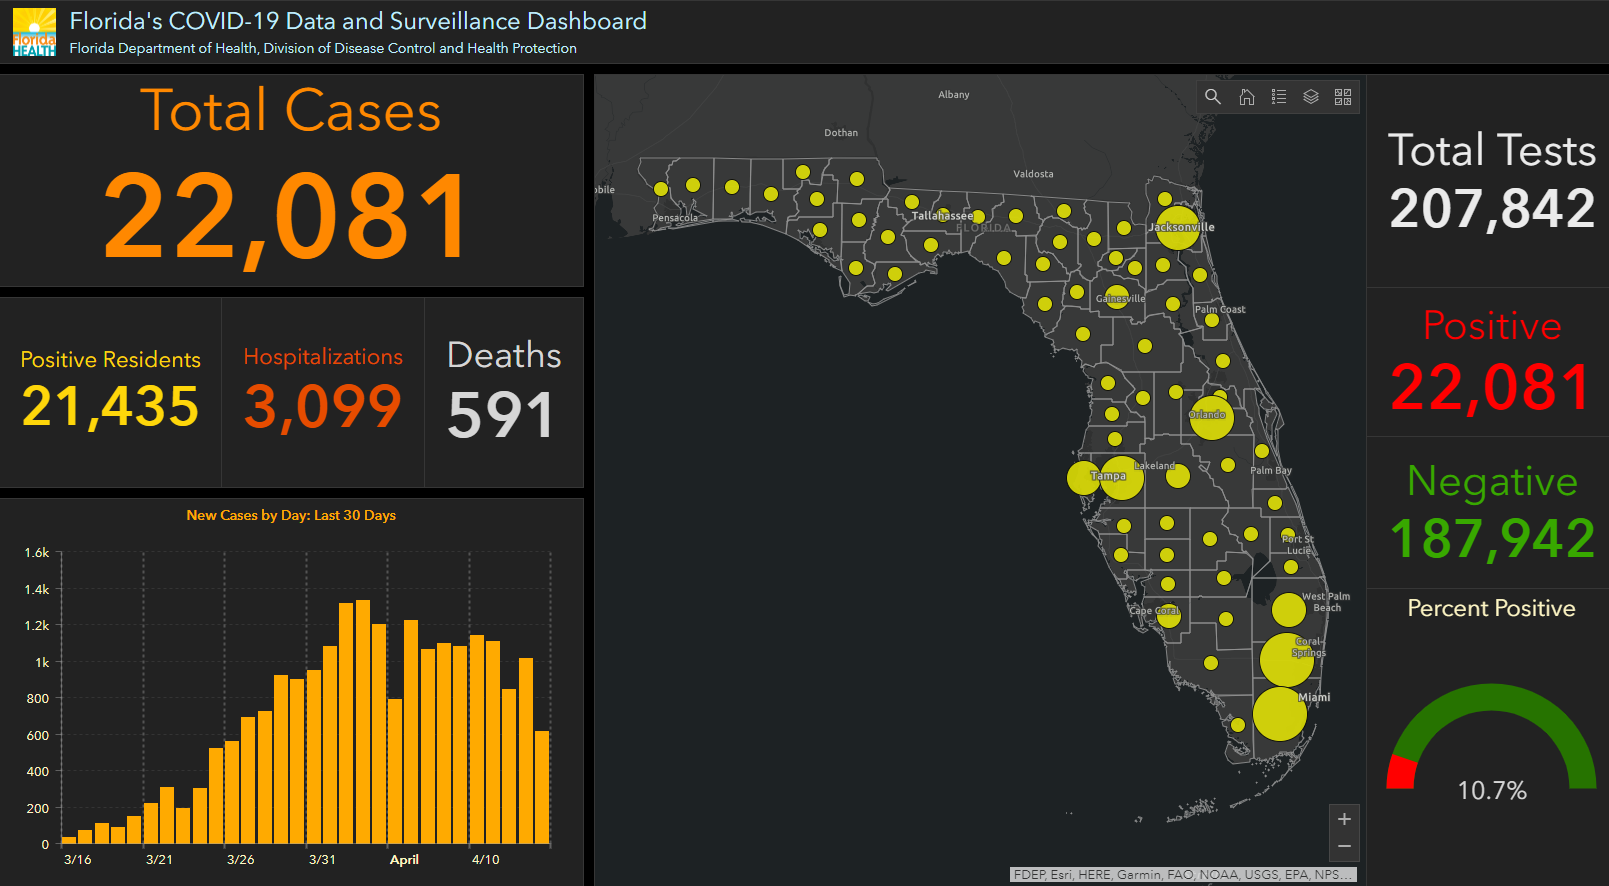This screenshot has width=1609, height=886.
Task: Click the Florida Health logo
Action: (34, 32)
